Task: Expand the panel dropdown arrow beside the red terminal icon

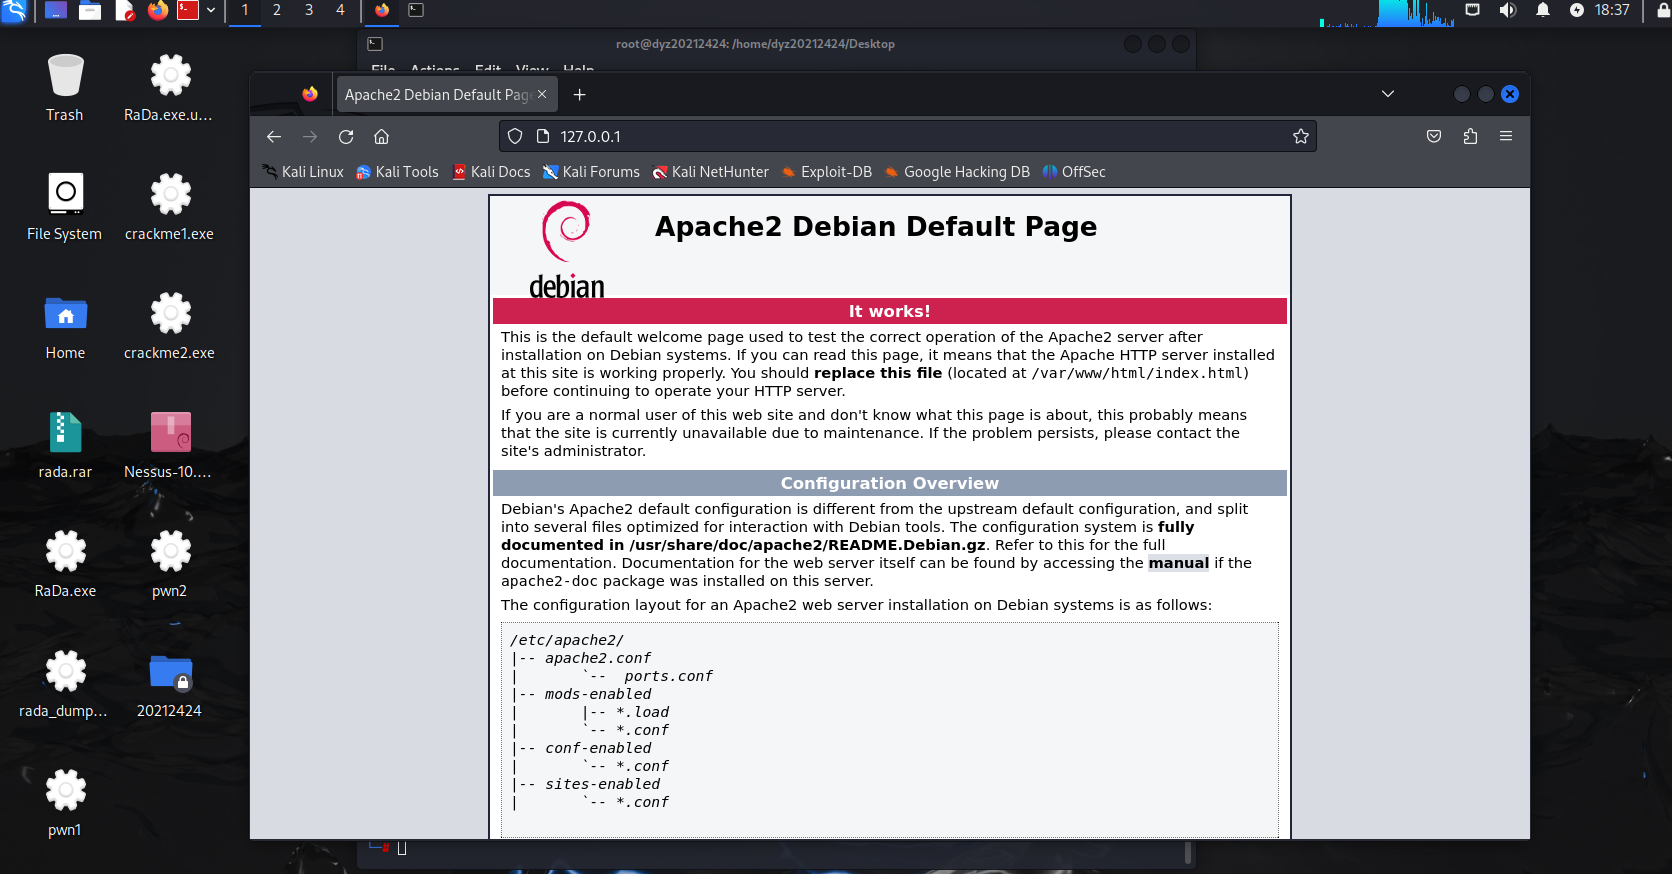Action: [211, 11]
